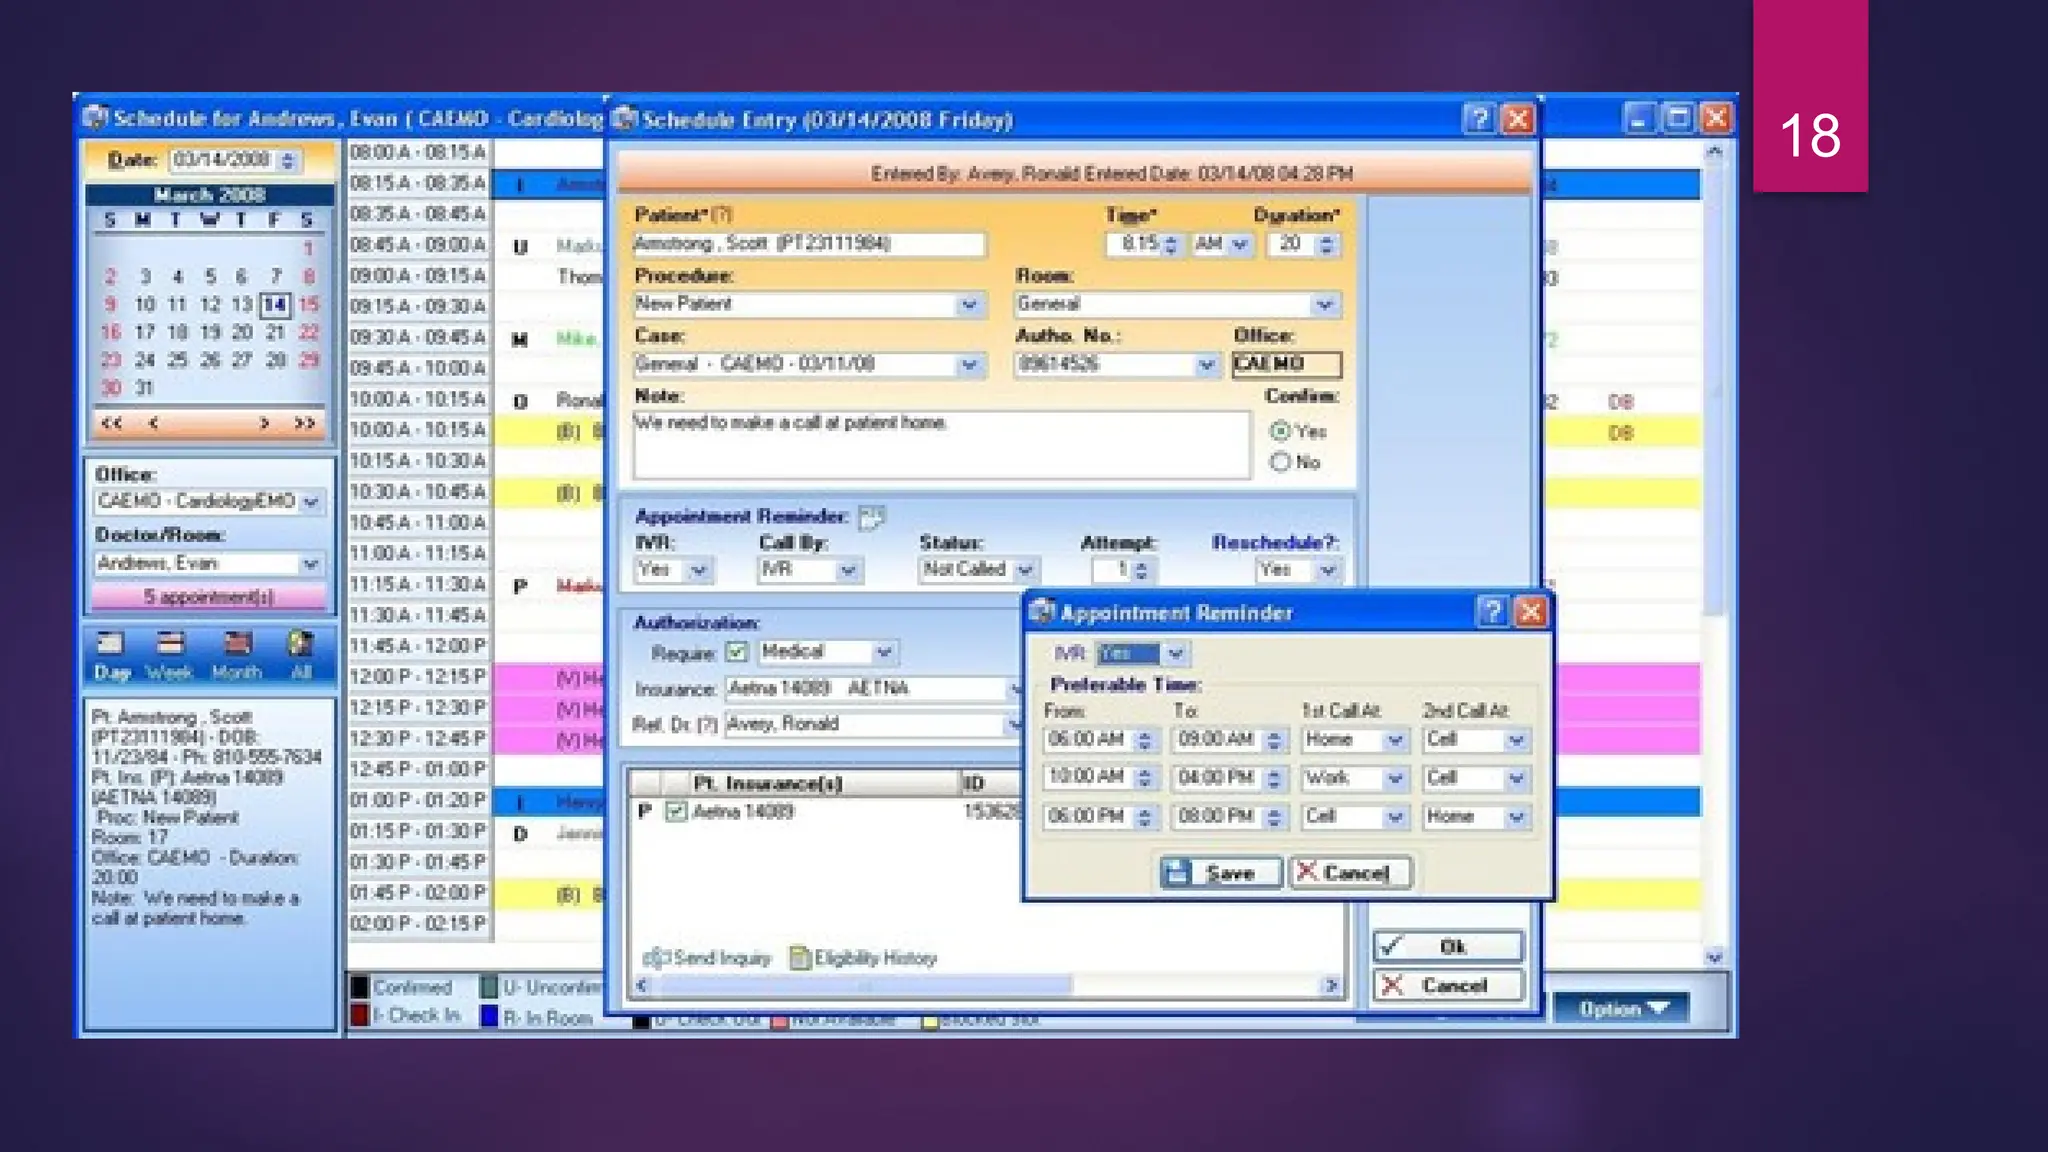Select March 20 in calendar
This screenshot has height=1152, width=2048.
point(242,332)
